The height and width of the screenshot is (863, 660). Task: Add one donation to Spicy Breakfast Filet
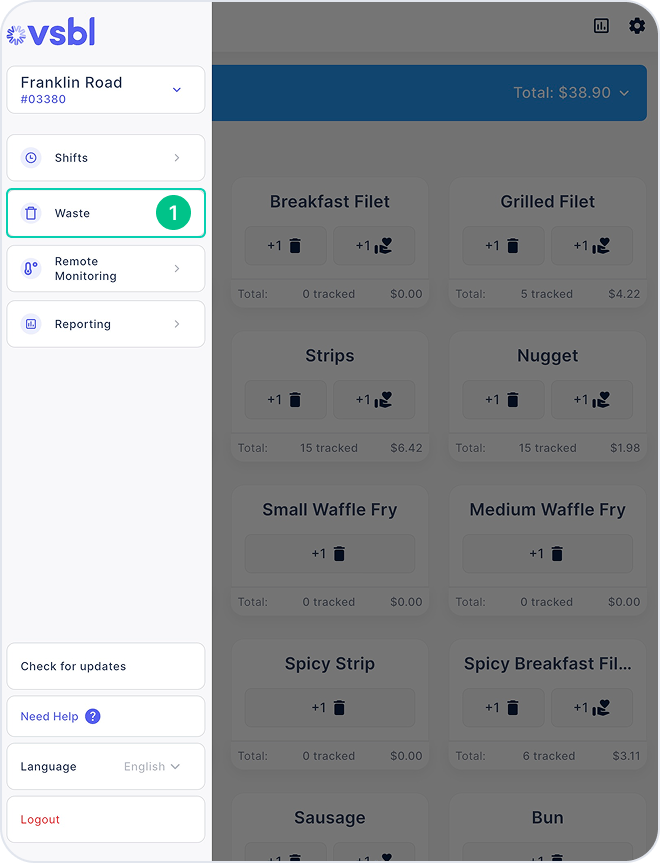592,707
